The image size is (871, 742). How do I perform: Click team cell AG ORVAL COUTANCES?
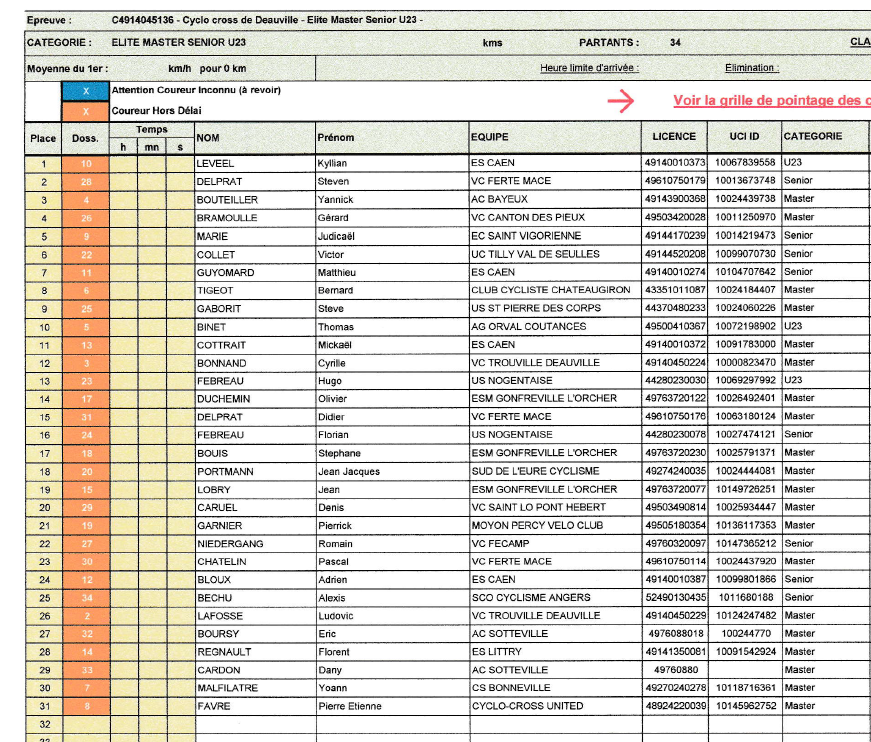555,327
